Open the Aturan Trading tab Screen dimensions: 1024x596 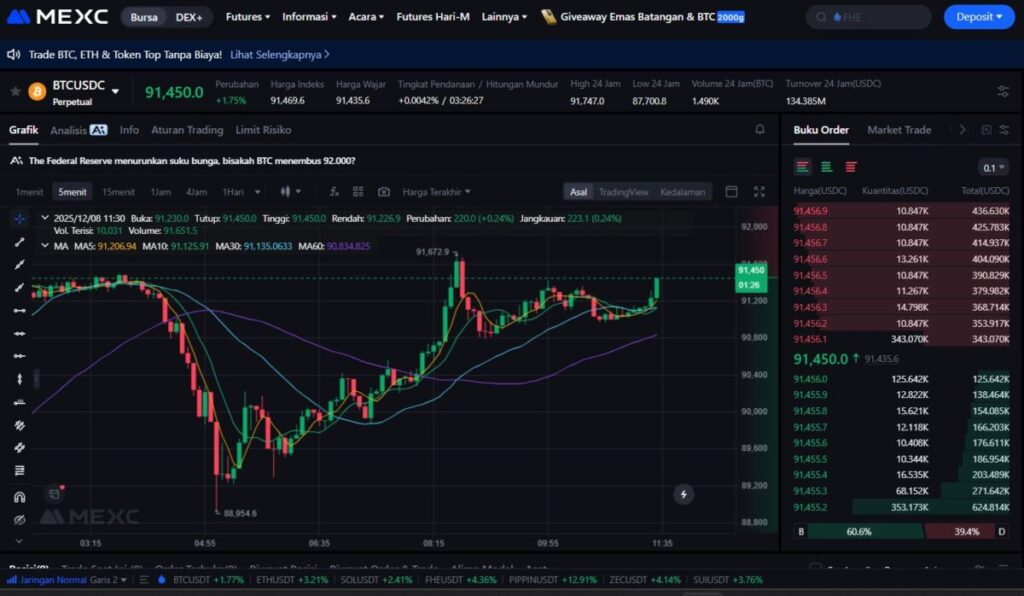pos(187,130)
